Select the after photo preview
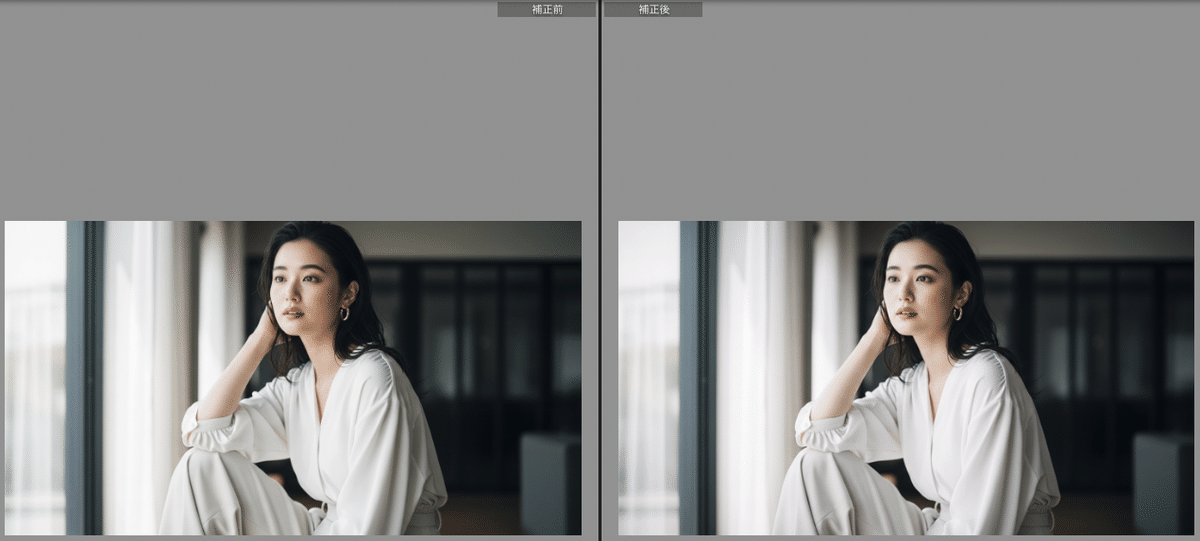 click(x=906, y=377)
